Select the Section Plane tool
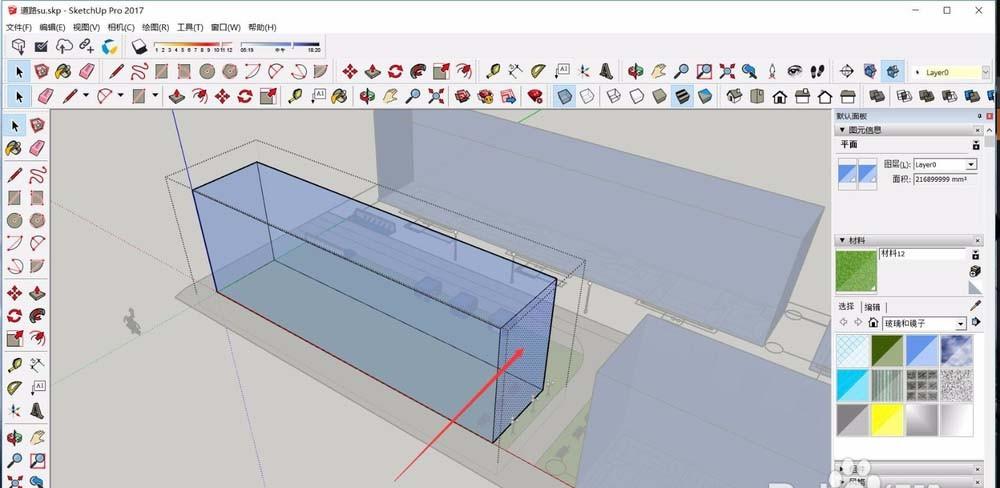The height and width of the screenshot is (488, 1000). pos(846,71)
